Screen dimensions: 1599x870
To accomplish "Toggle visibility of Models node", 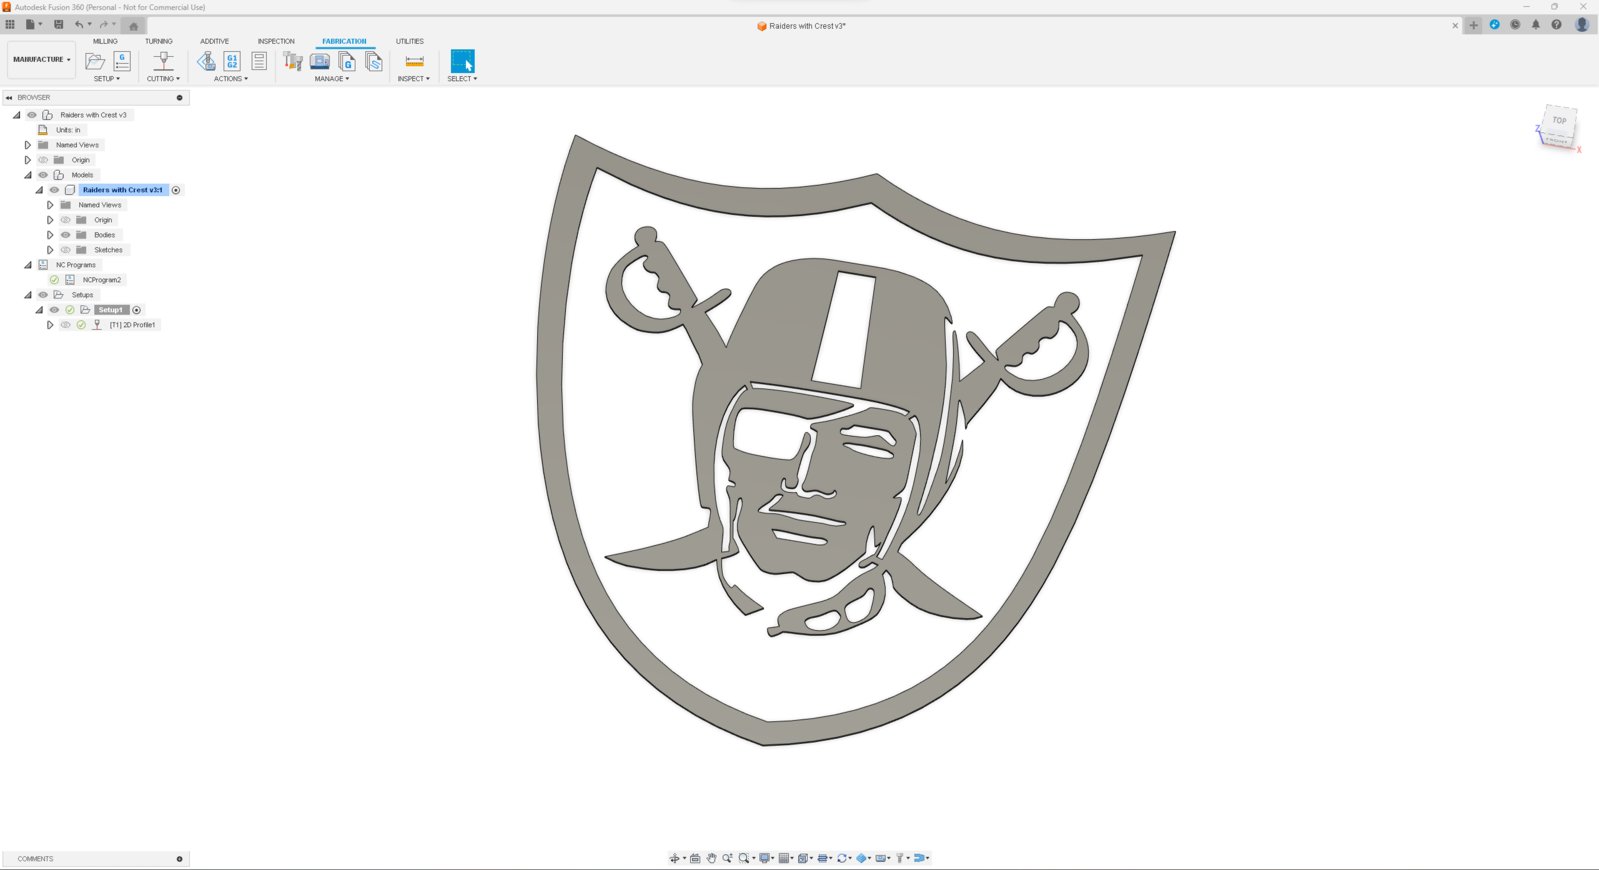I will [x=43, y=175].
